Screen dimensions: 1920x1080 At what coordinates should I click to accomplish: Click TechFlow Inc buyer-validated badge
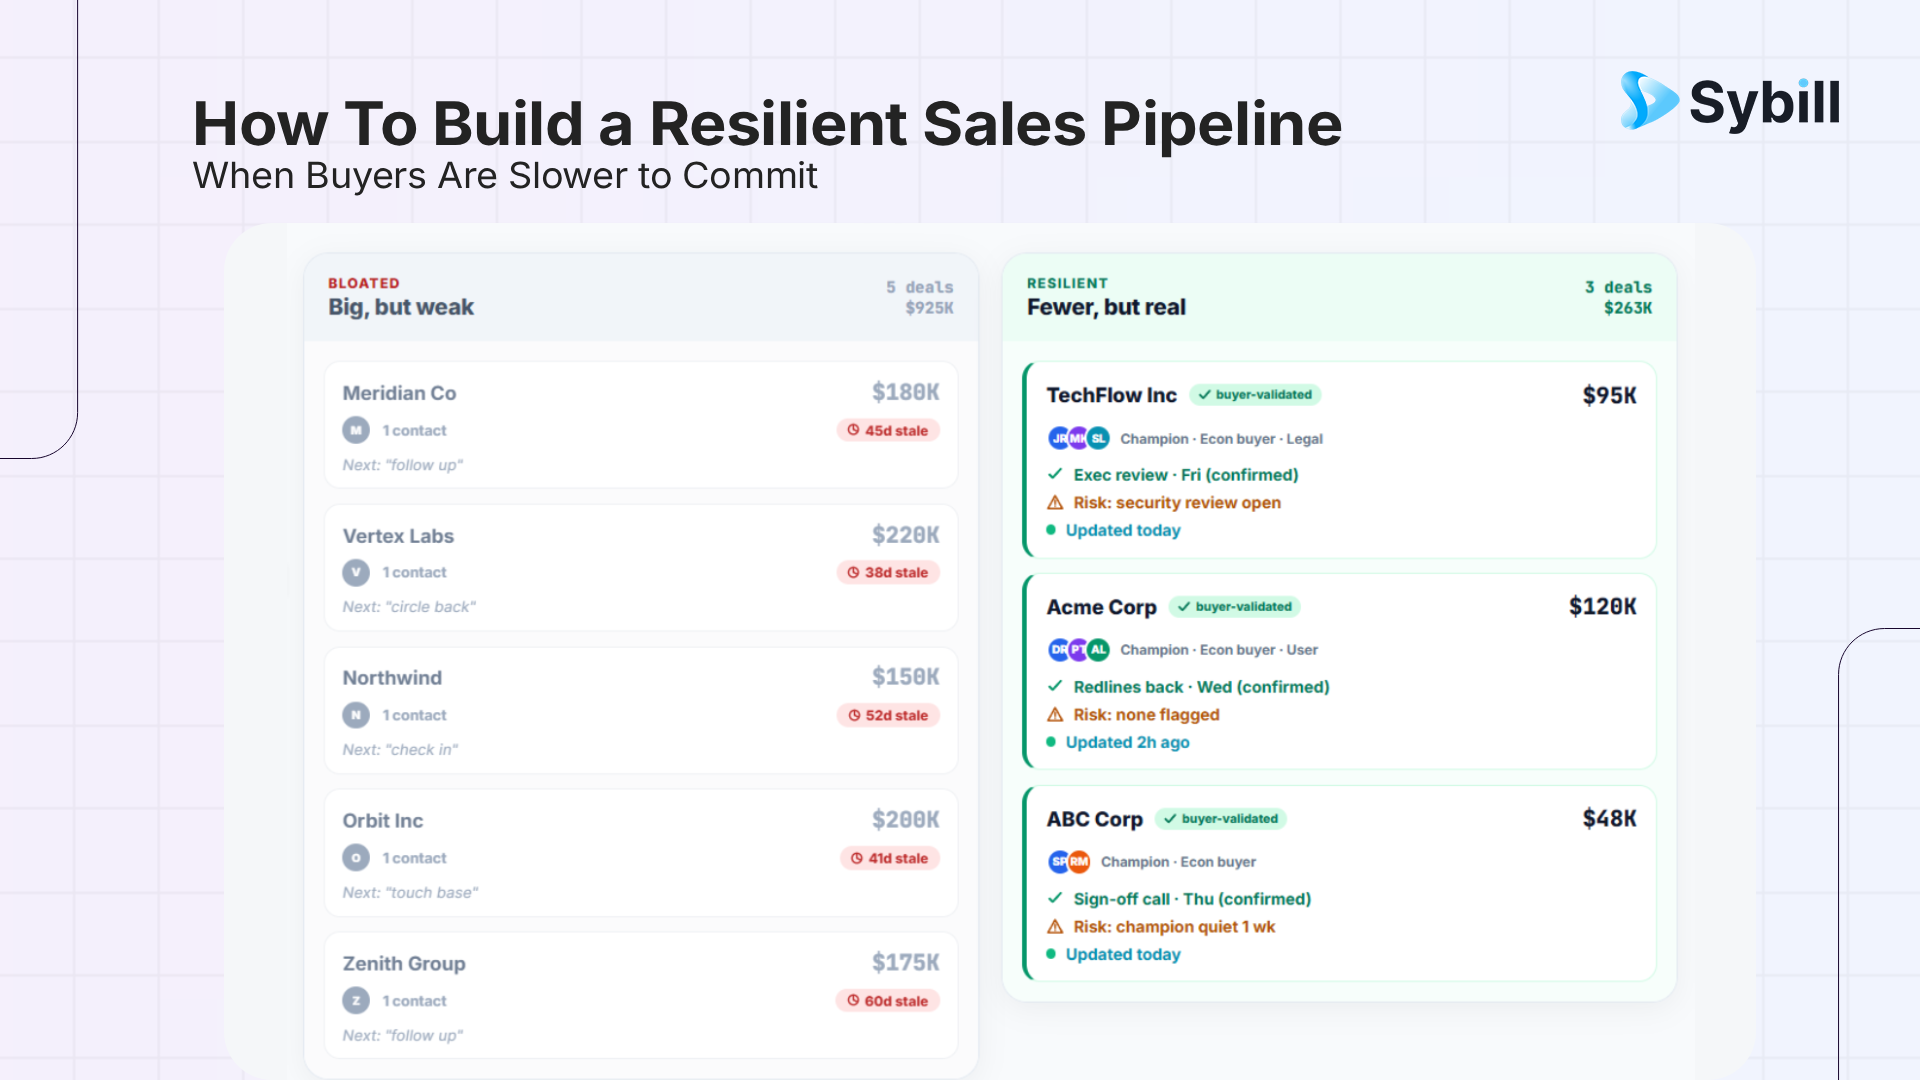1255,395
